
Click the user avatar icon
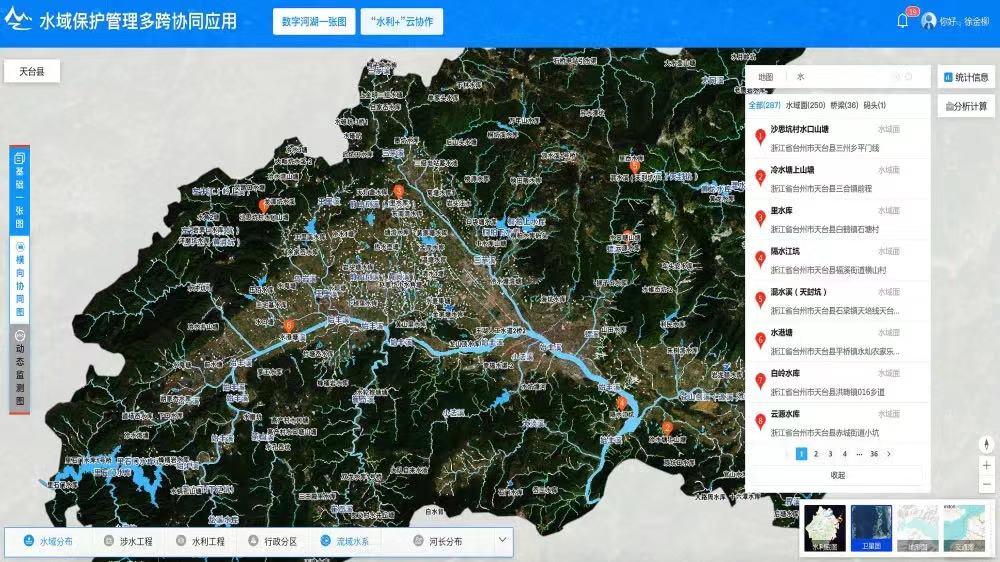click(x=929, y=21)
